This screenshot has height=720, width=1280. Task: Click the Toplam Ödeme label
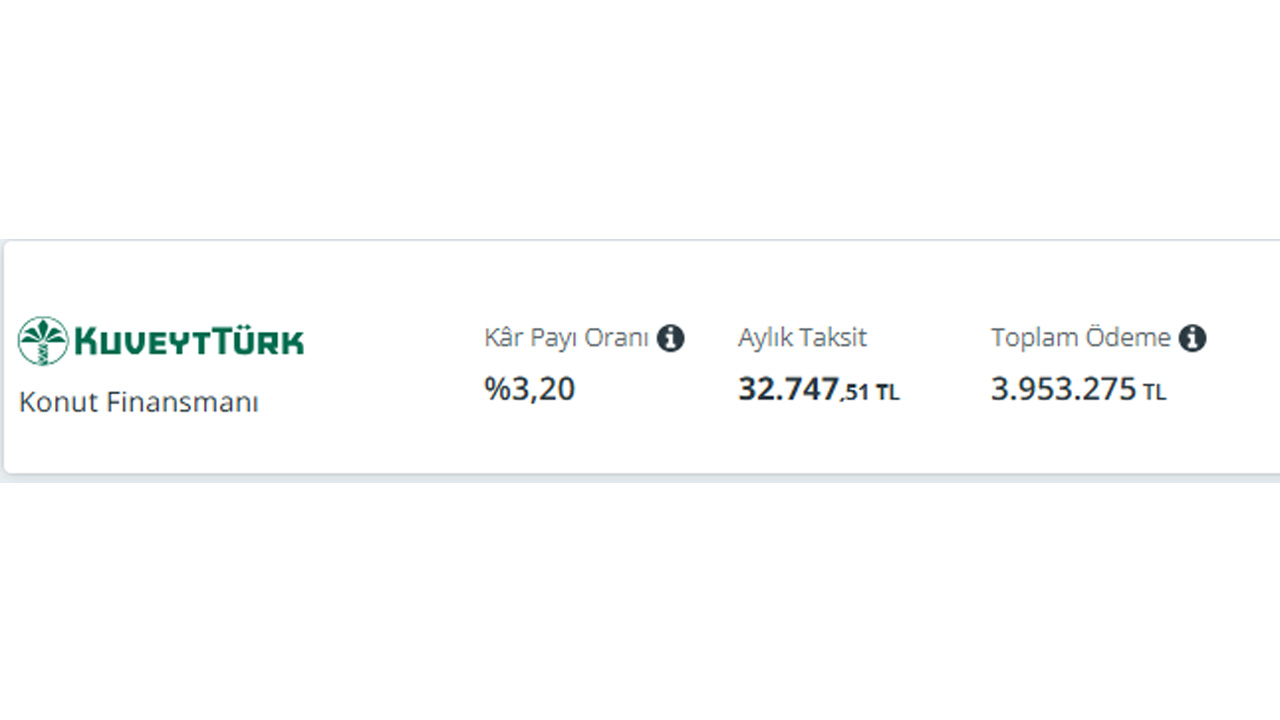tap(1080, 338)
